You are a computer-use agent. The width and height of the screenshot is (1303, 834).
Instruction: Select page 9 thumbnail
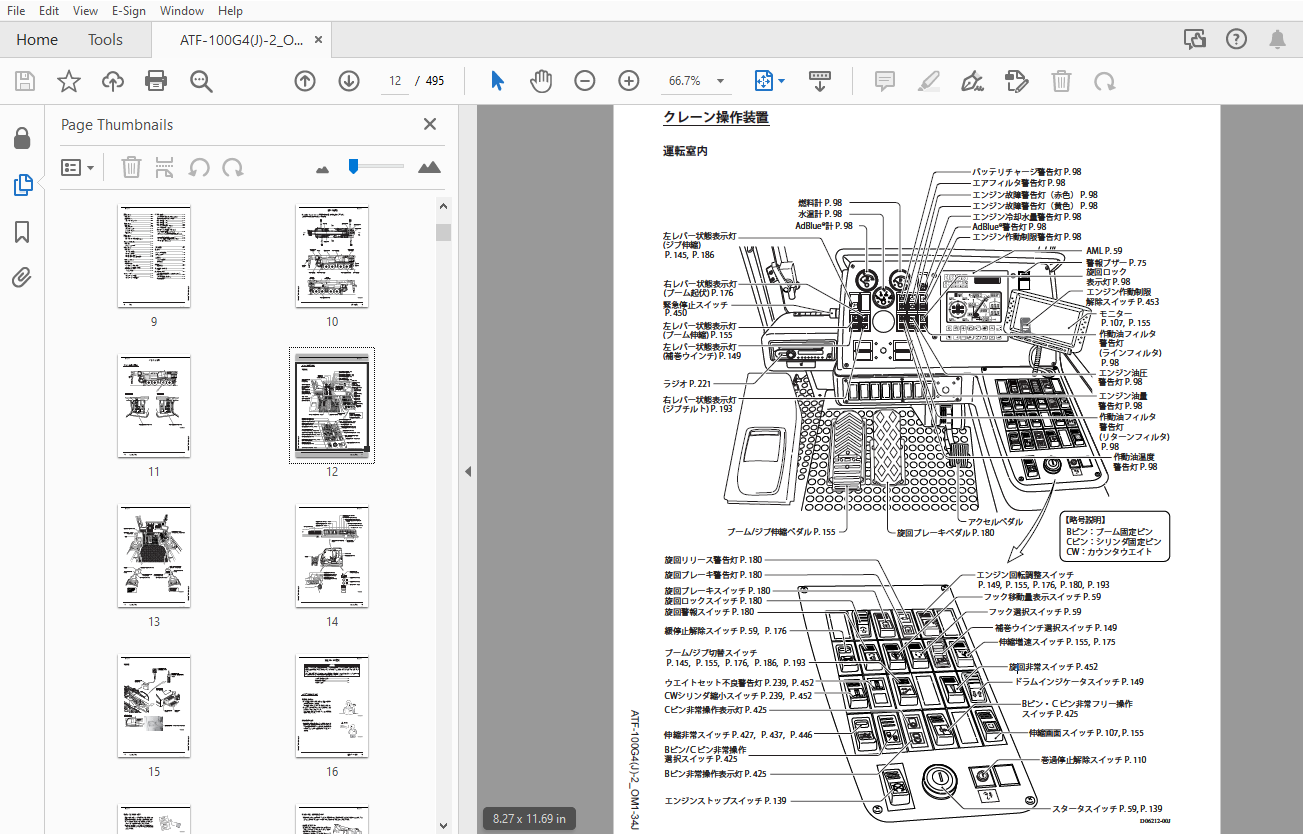coord(154,257)
